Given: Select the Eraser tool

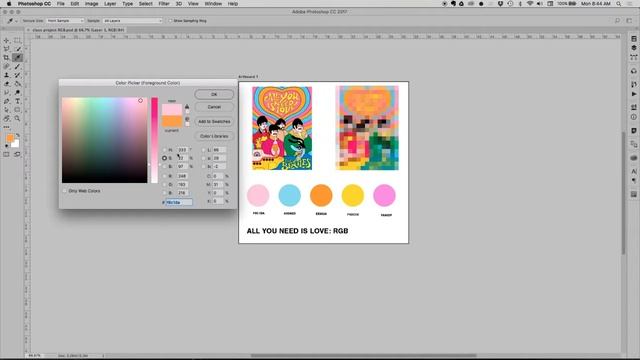Looking at the screenshot, I should [x=6, y=84].
